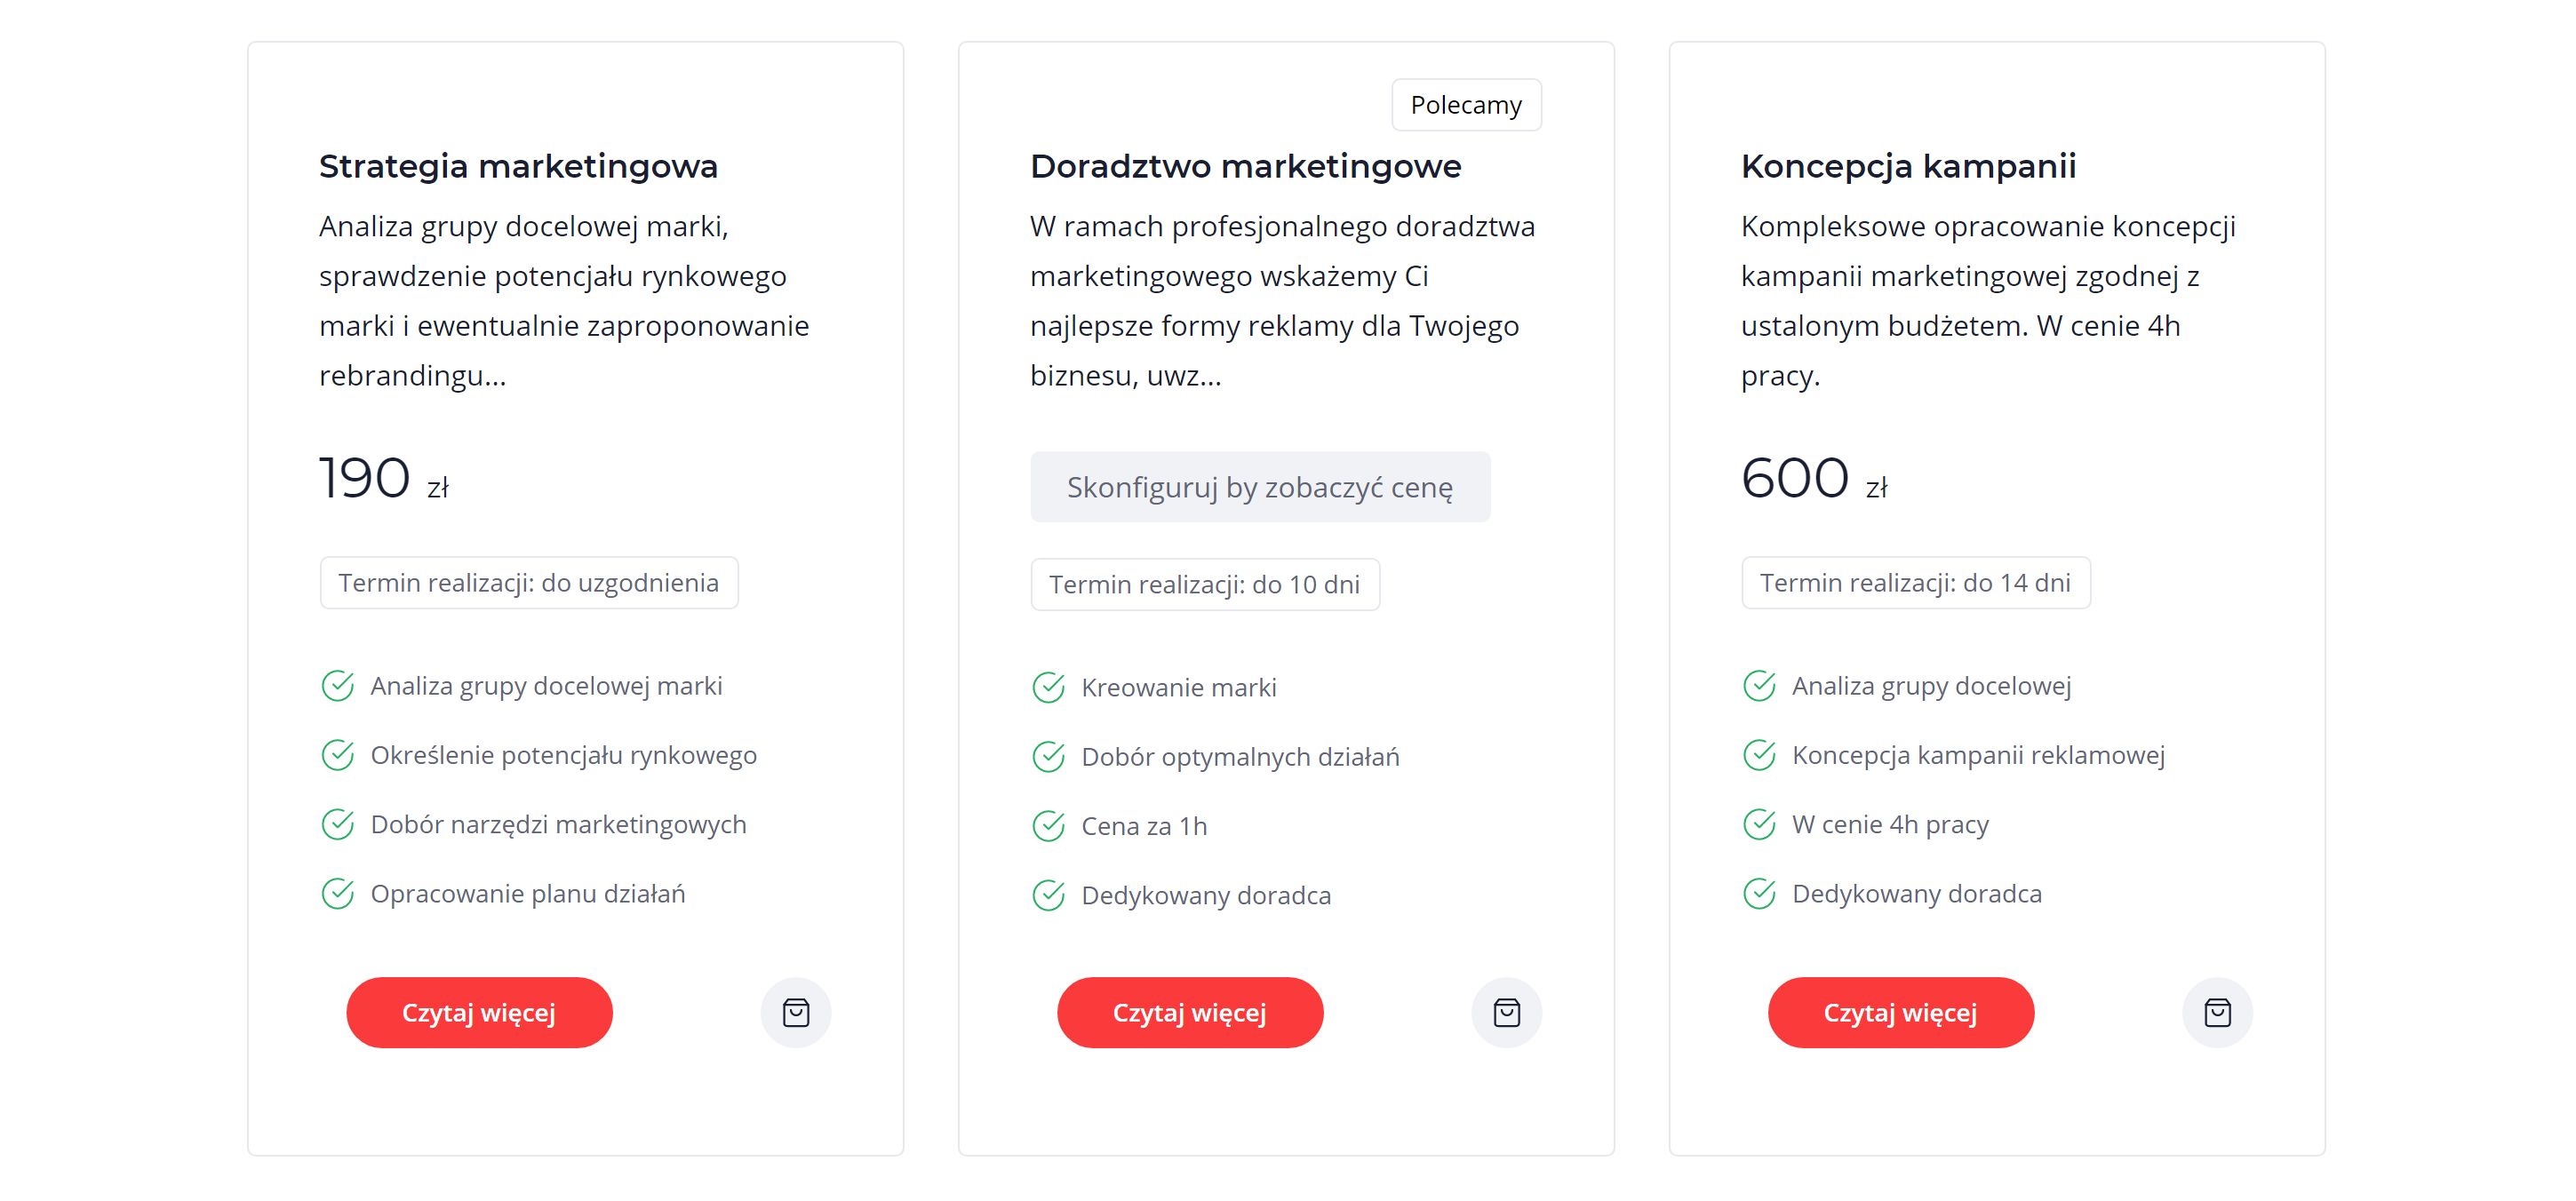Click Termin realizacji: do 10 dni tag
Image resolution: width=2576 pixels, height=1201 pixels.
coord(1205,584)
